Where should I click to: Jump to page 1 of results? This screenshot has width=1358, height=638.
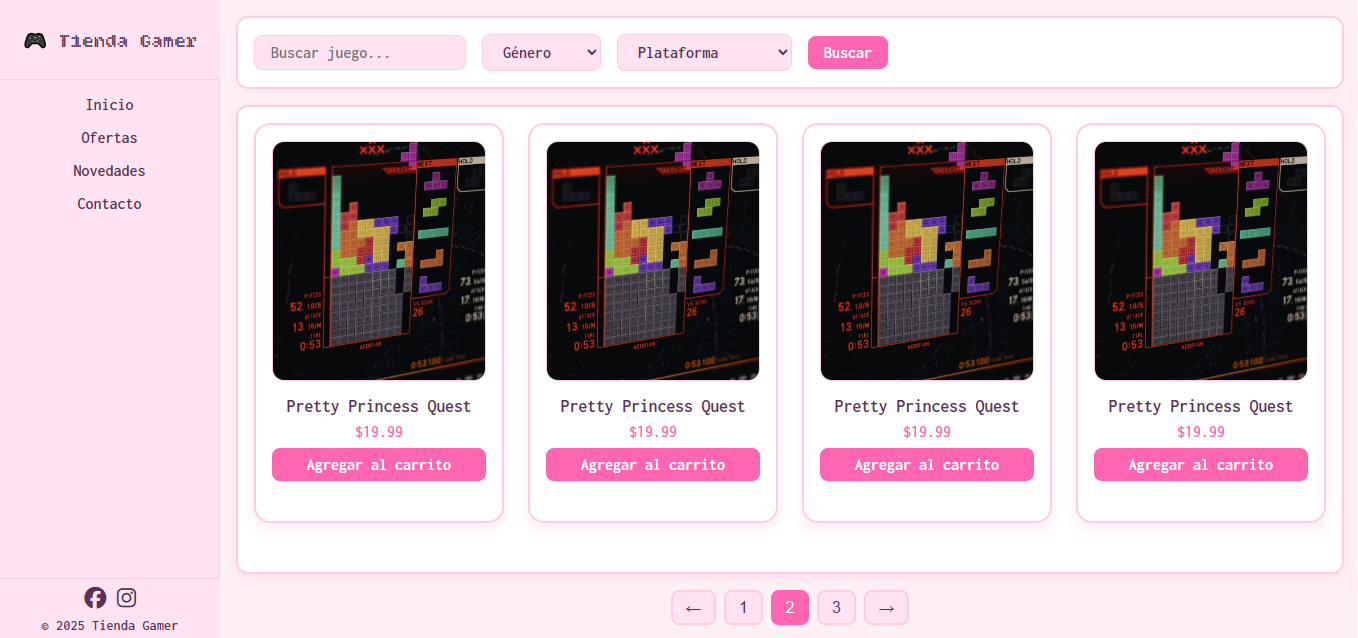coord(743,608)
